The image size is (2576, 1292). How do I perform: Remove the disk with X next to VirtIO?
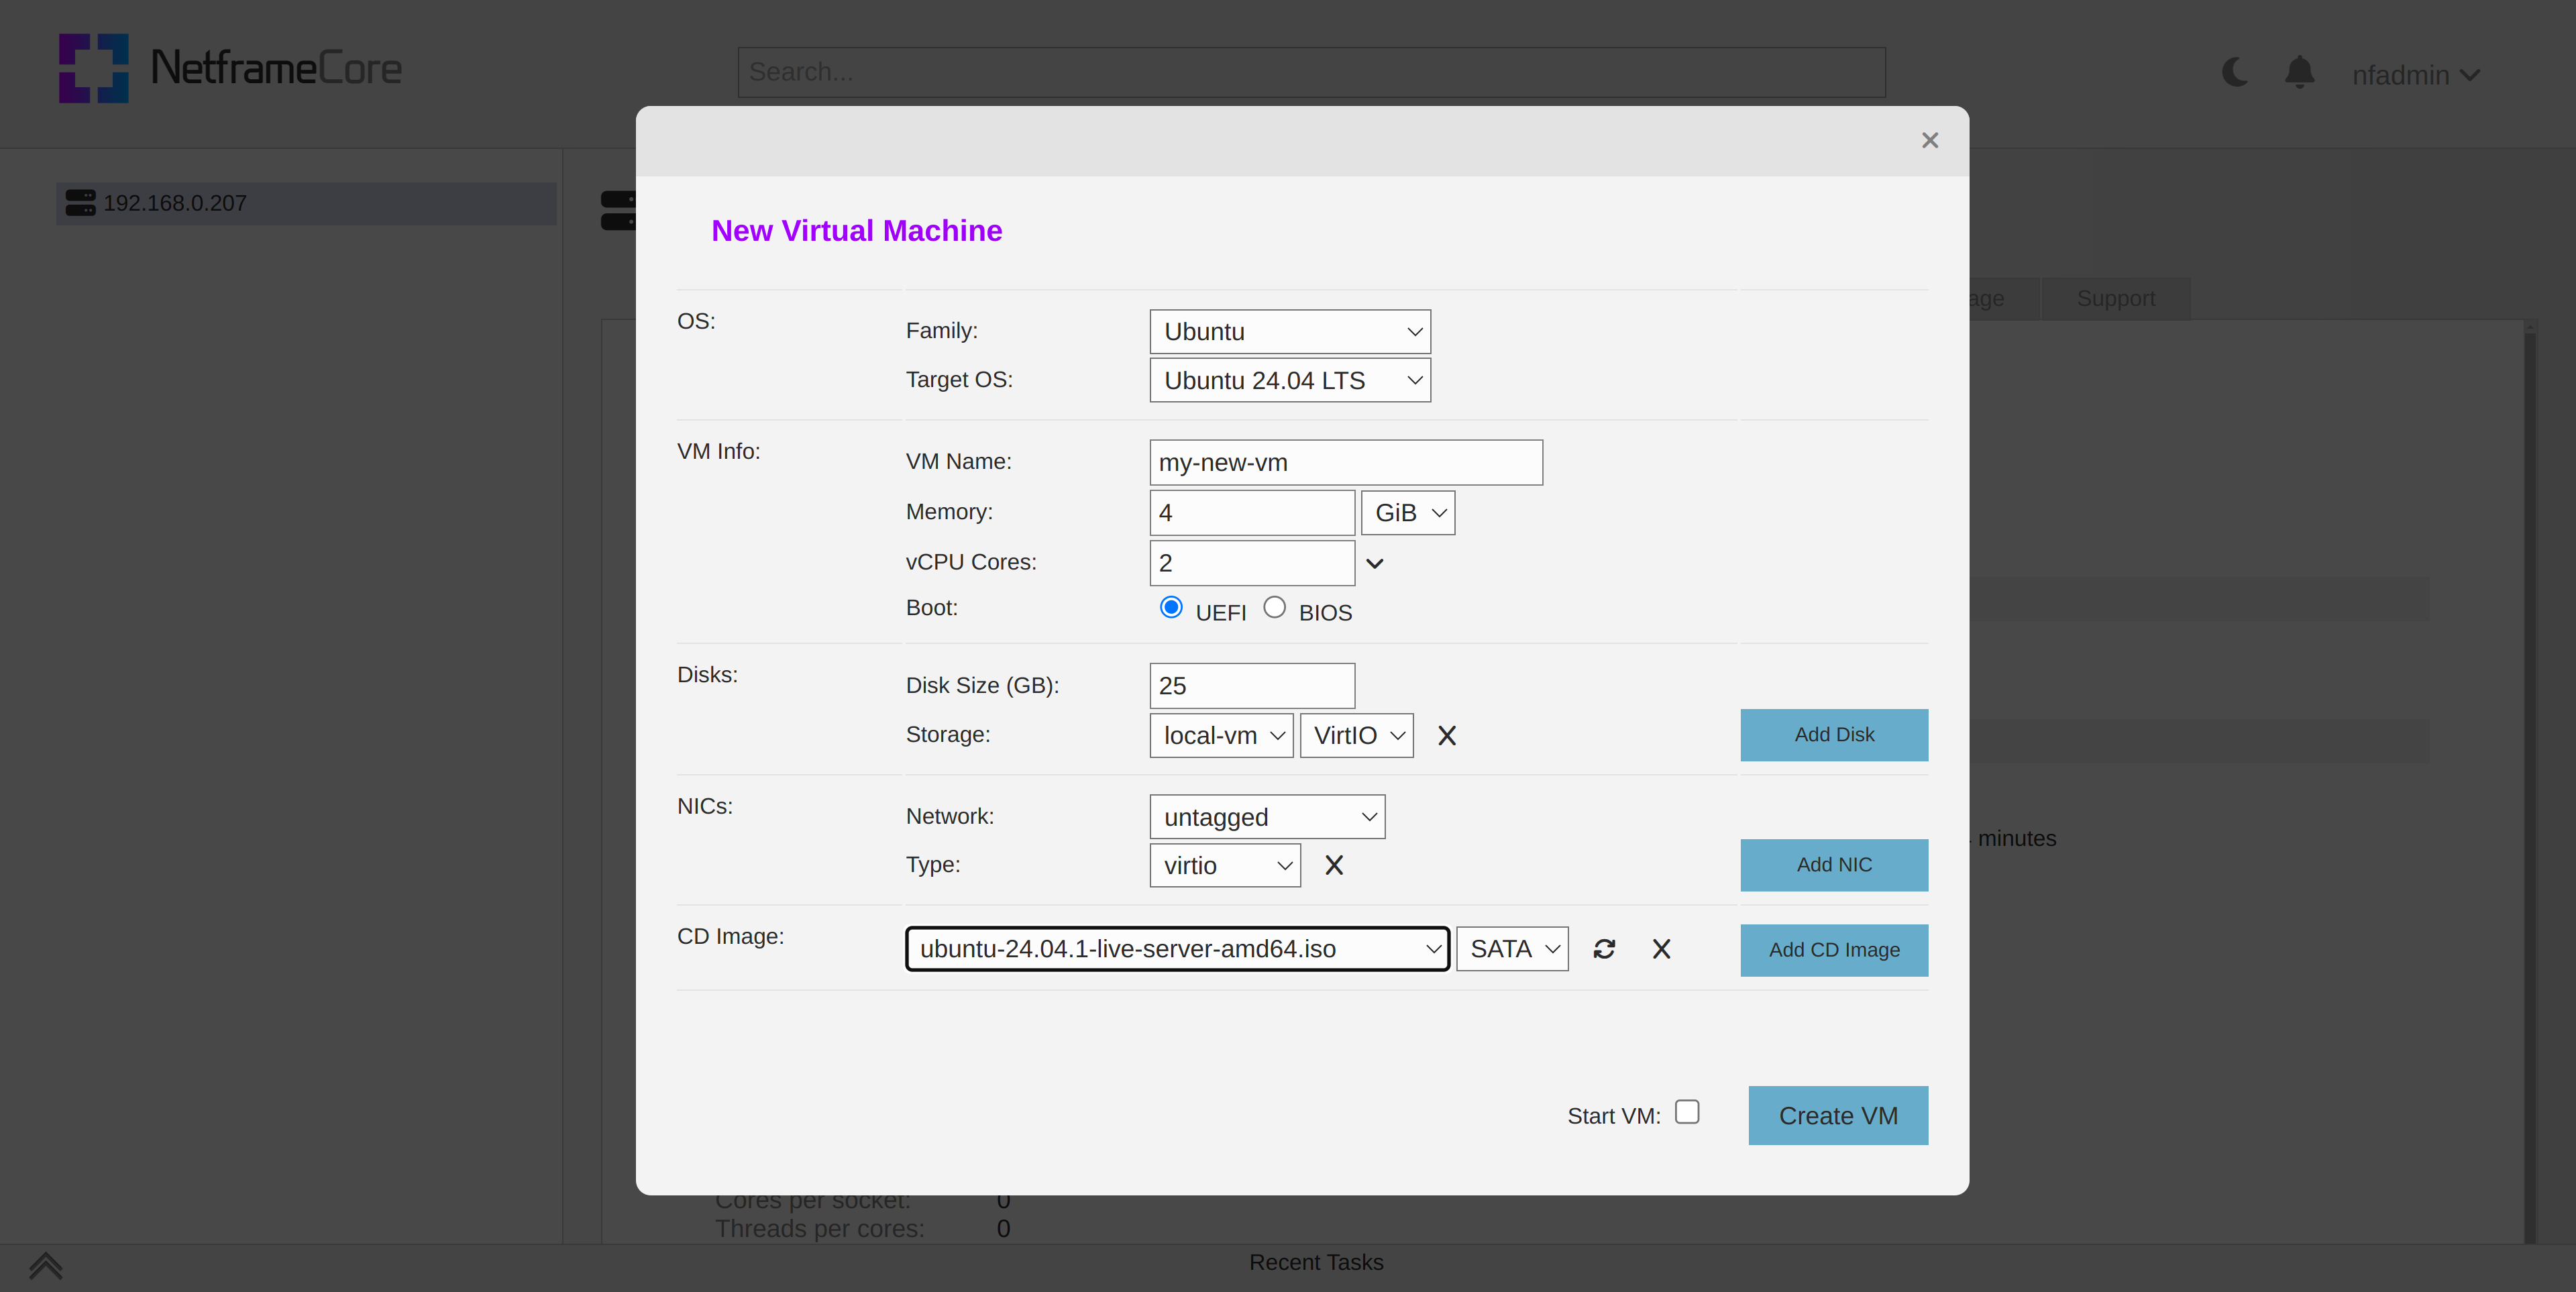pos(1446,736)
